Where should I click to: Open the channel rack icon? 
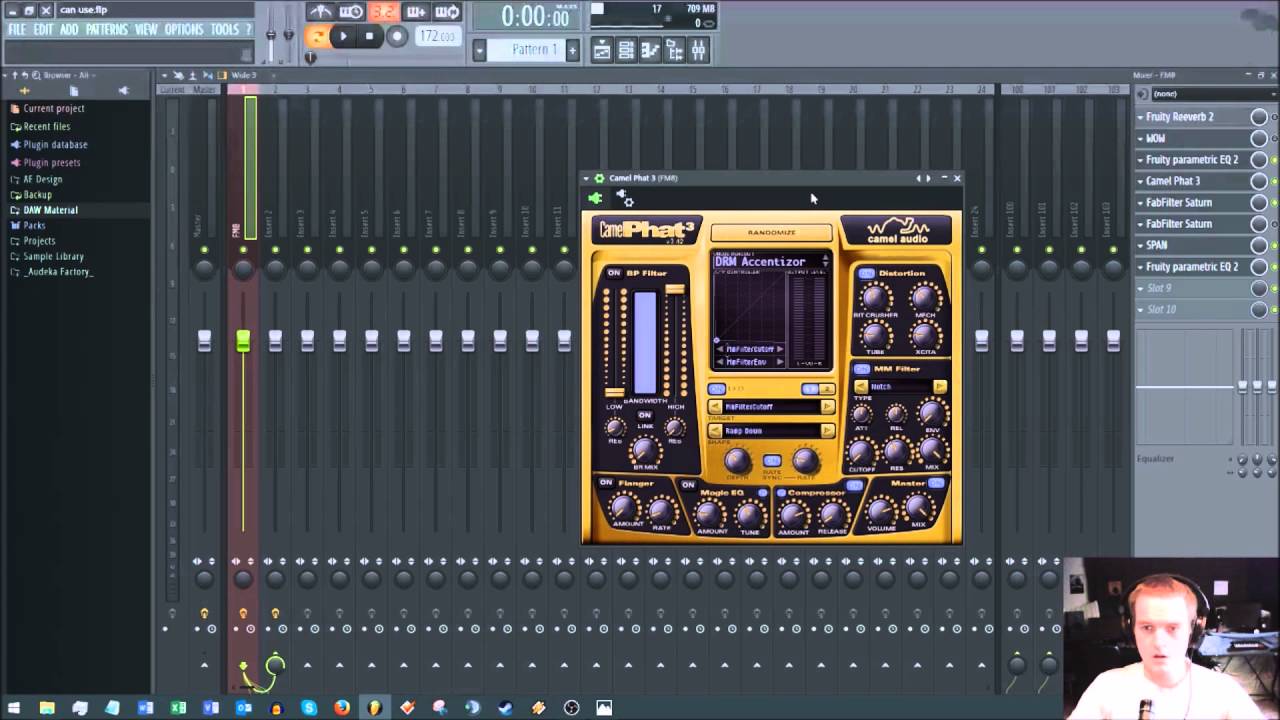coord(626,51)
